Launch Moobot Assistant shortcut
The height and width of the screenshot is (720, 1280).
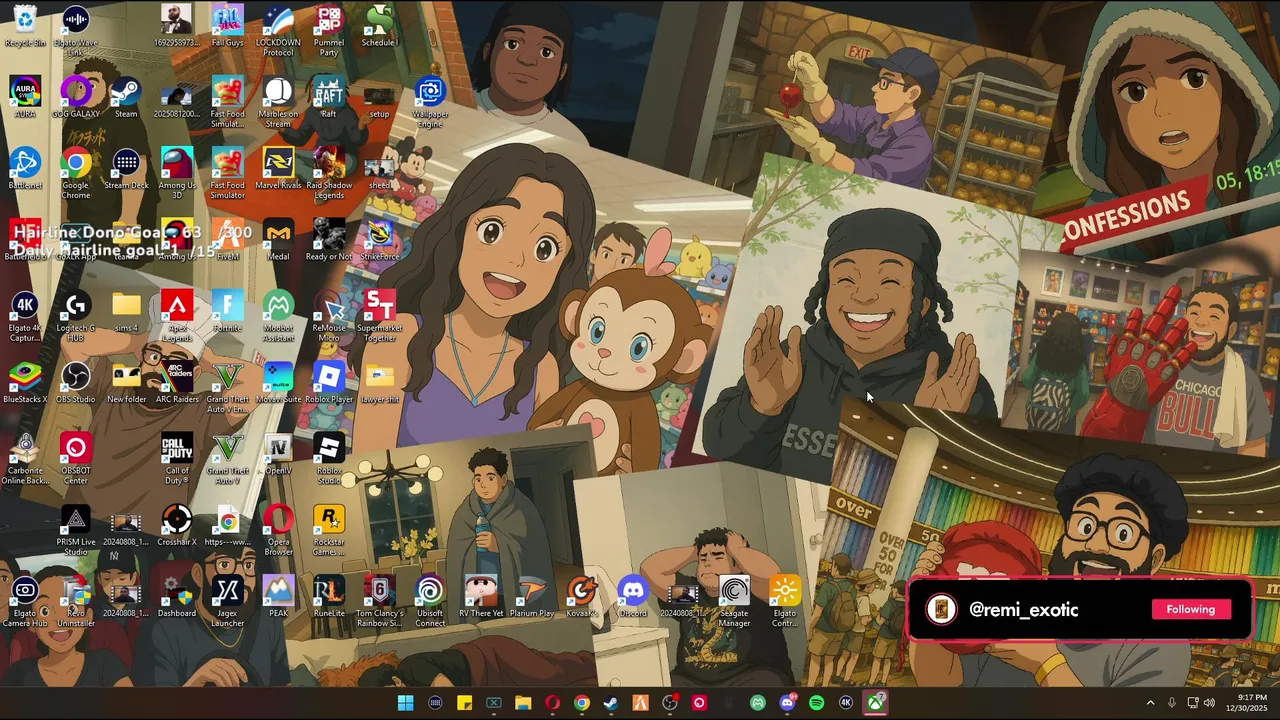click(x=278, y=316)
